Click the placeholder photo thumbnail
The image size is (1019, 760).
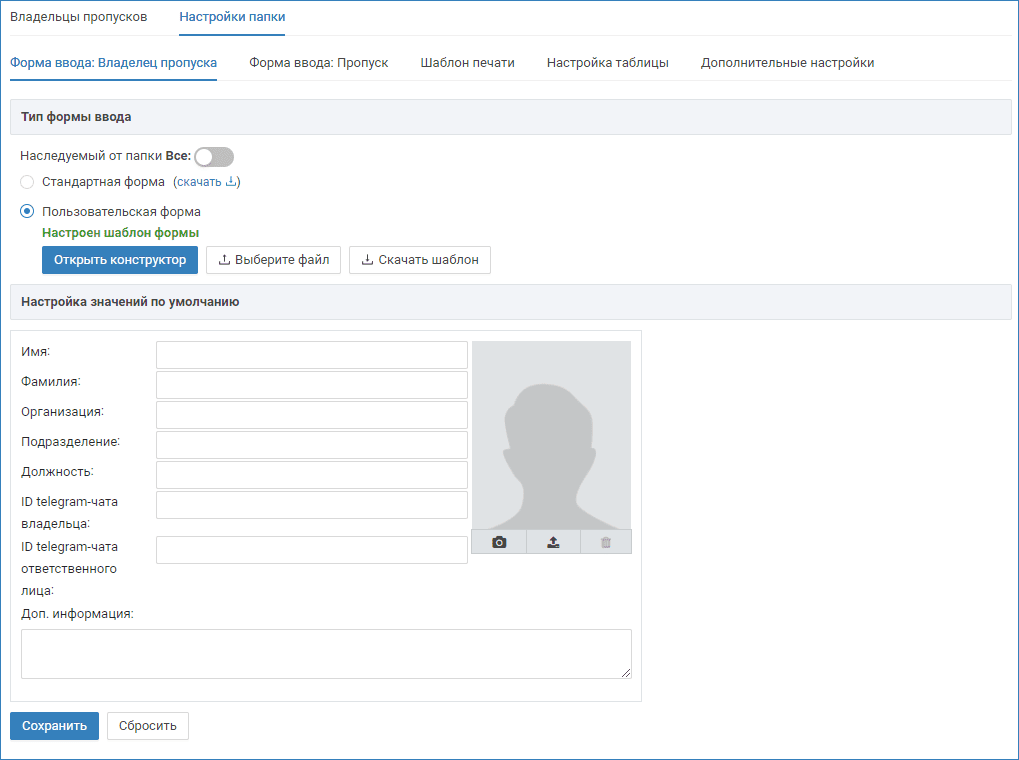551,435
